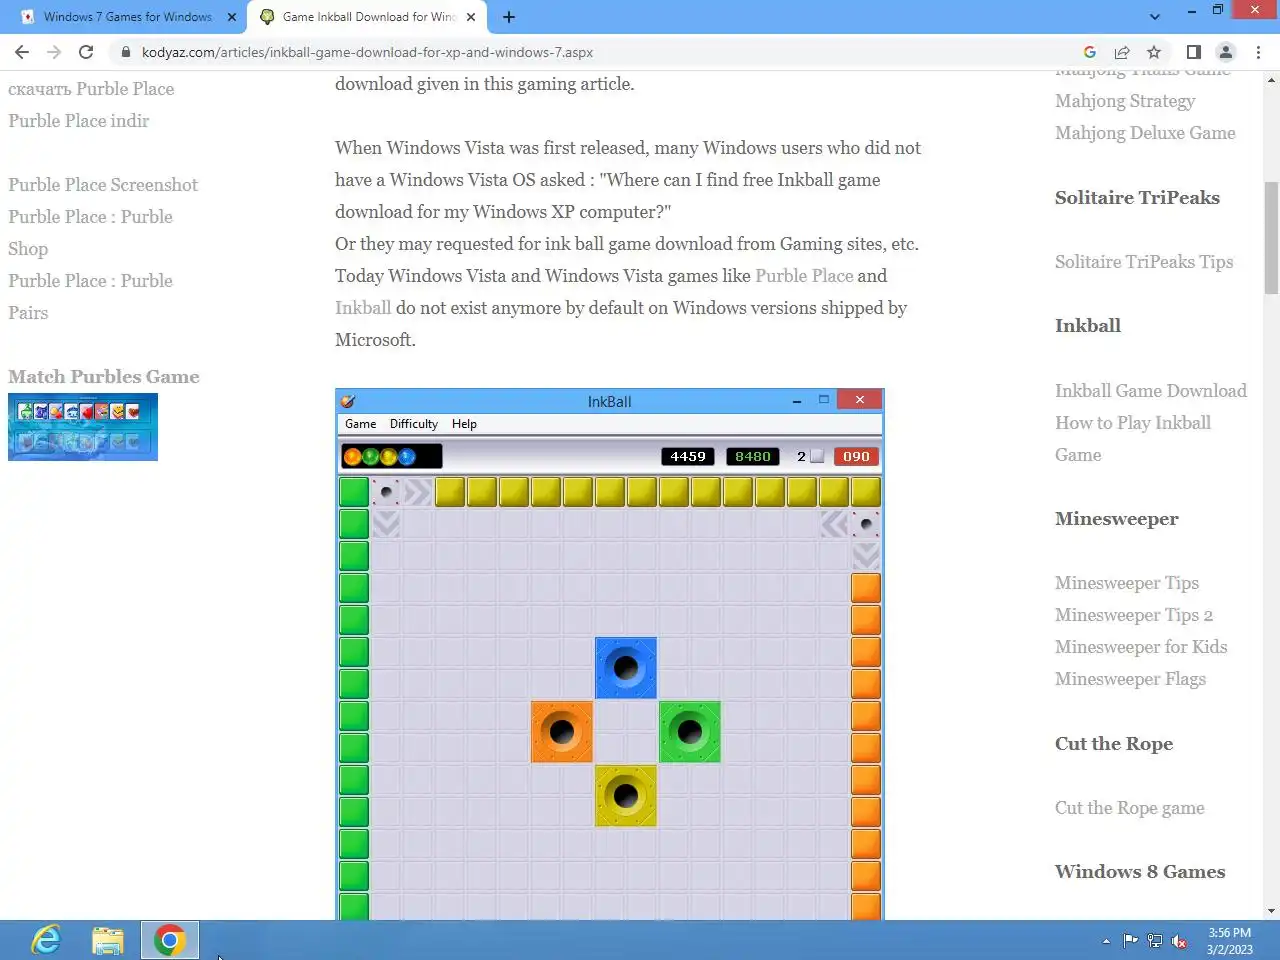Click the Match Purbles Game thumbnail
Screen dimensions: 1280x960
point(83,427)
